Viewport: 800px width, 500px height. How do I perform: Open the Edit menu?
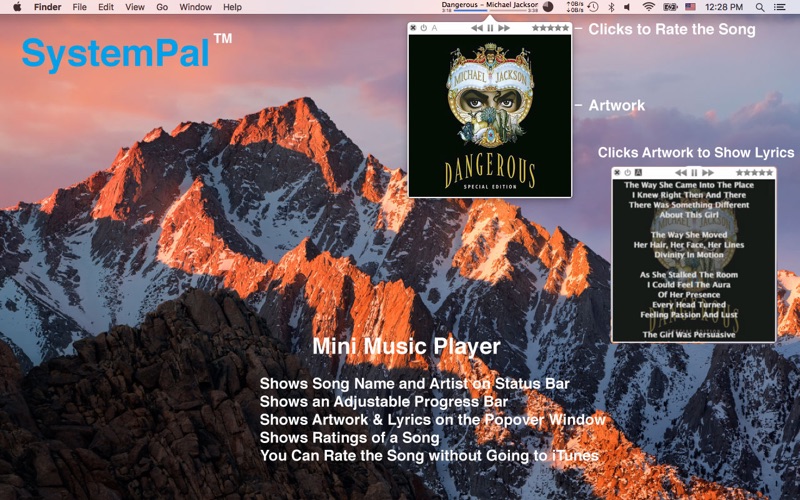pyautogui.click(x=106, y=7)
